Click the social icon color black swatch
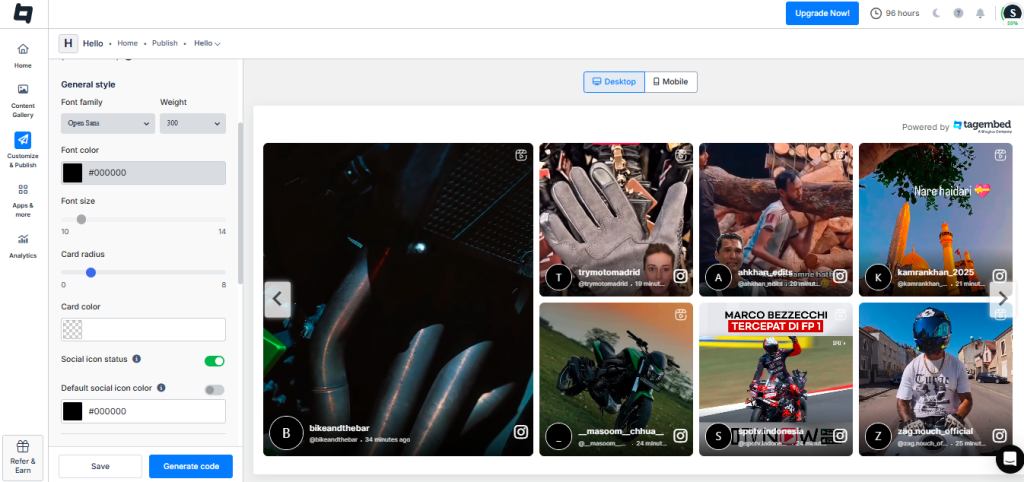The image size is (1024, 482). click(x=72, y=411)
